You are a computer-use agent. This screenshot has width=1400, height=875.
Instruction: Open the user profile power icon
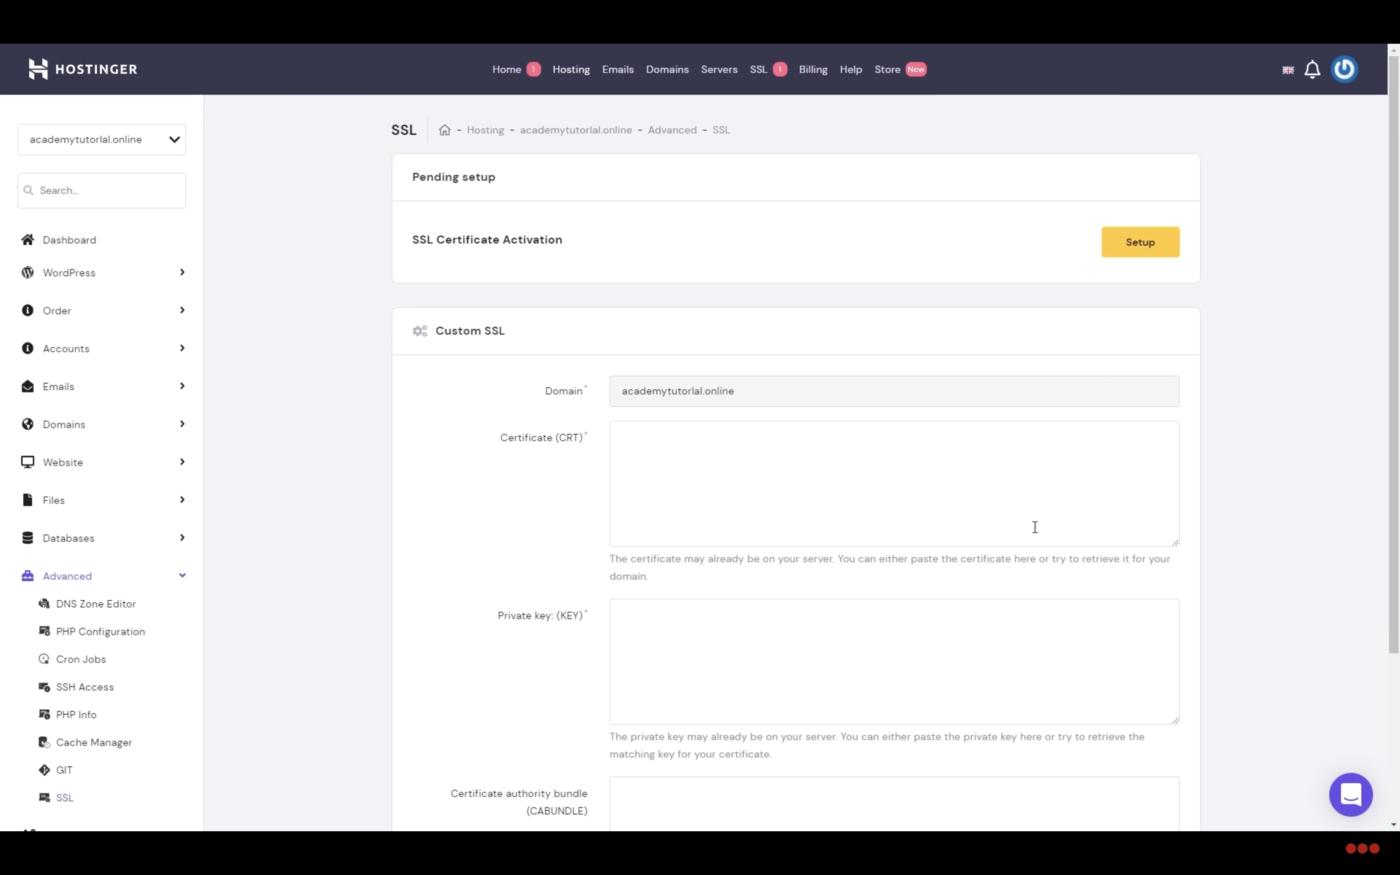pos(1344,69)
